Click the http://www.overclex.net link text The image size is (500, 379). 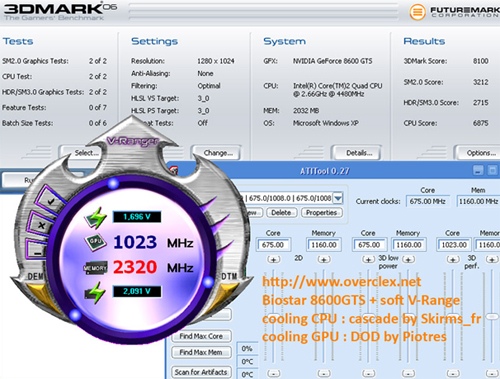point(342,282)
